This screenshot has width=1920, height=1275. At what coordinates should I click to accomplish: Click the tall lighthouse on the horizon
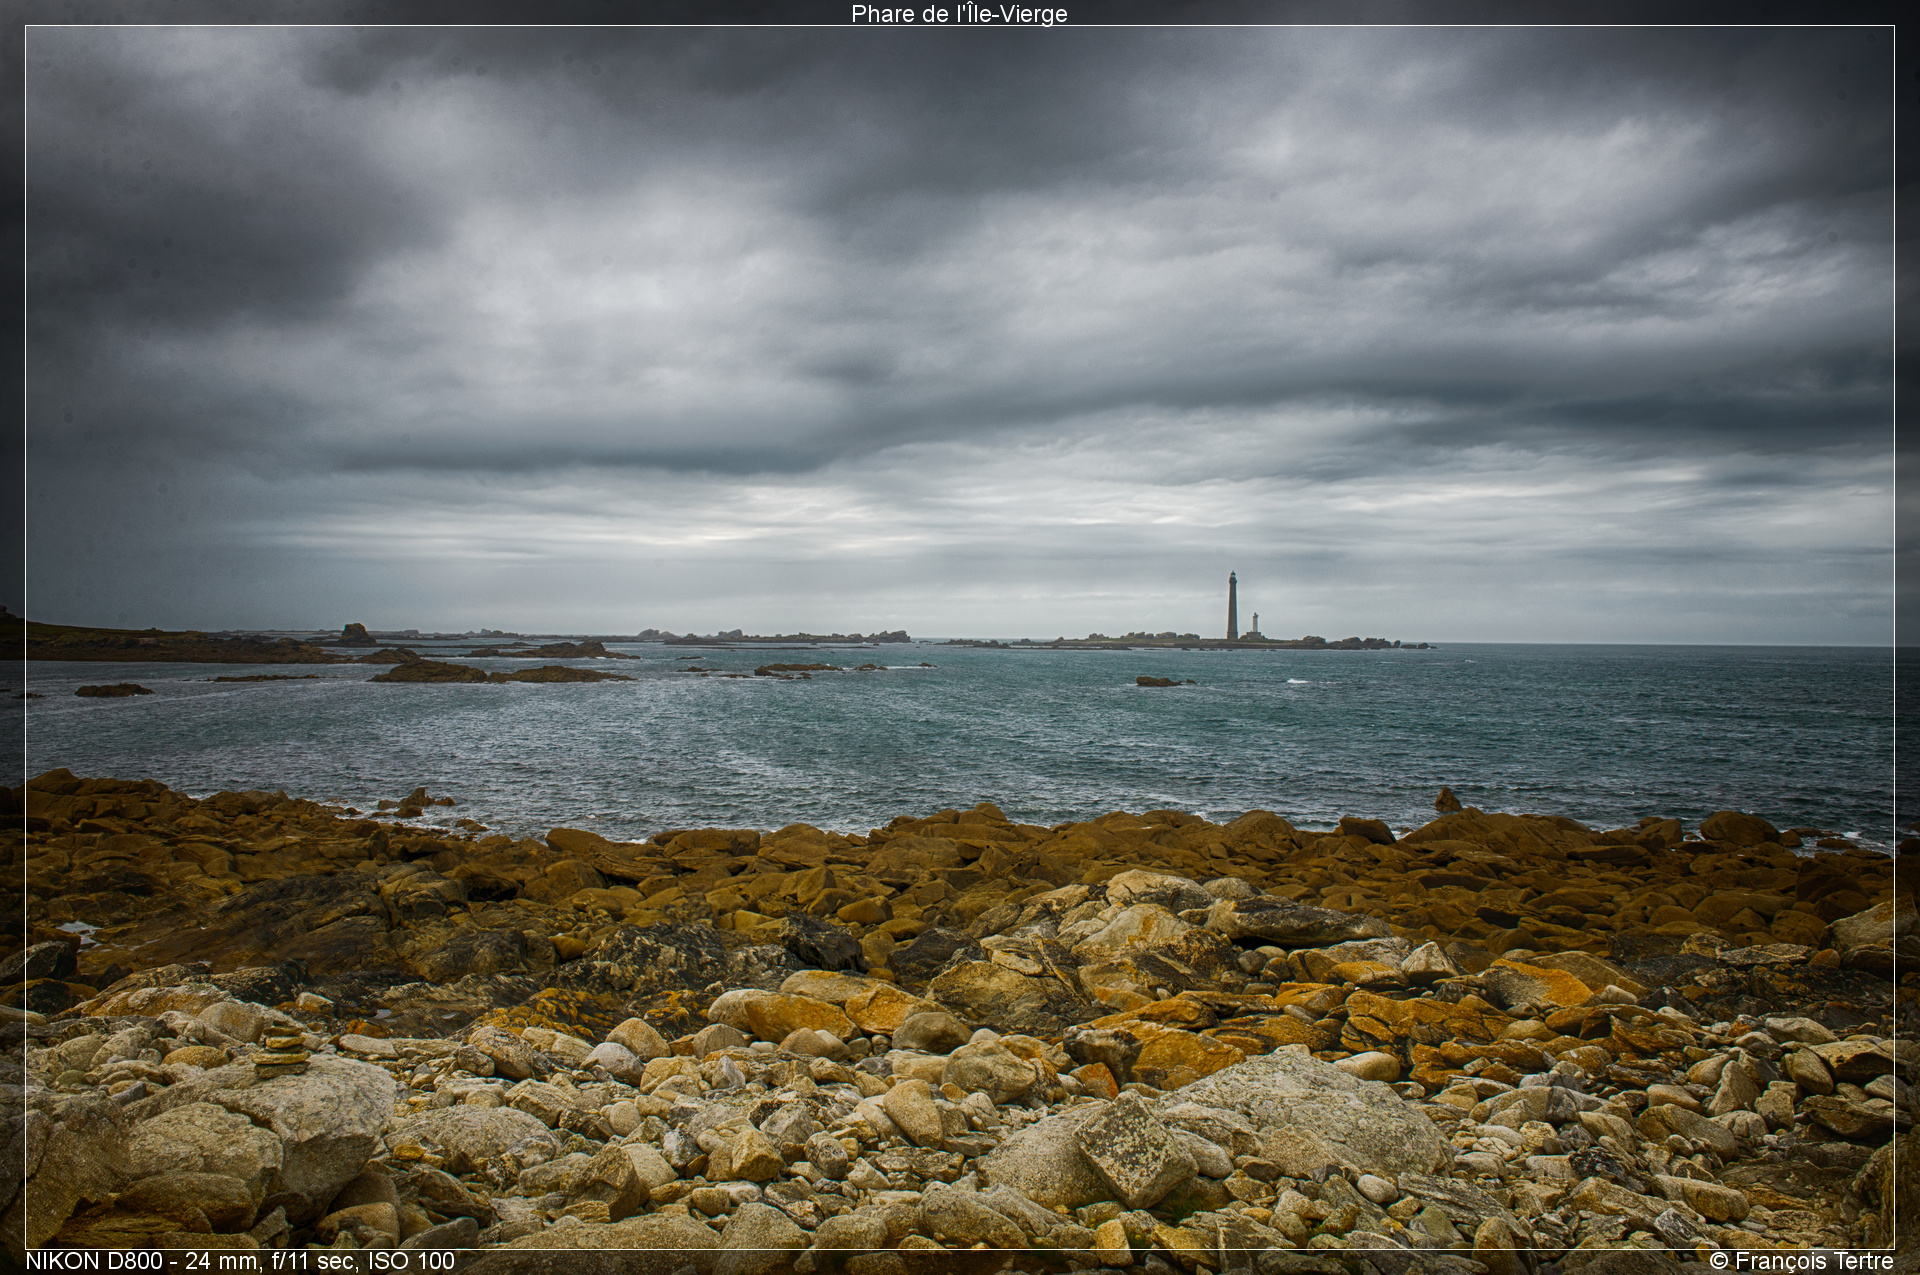tap(1232, 606)
